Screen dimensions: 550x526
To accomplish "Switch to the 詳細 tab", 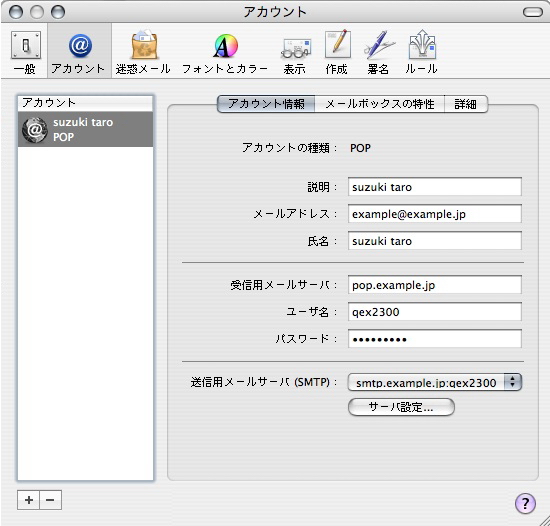I will pyautogui.click(x=466, y=104).
